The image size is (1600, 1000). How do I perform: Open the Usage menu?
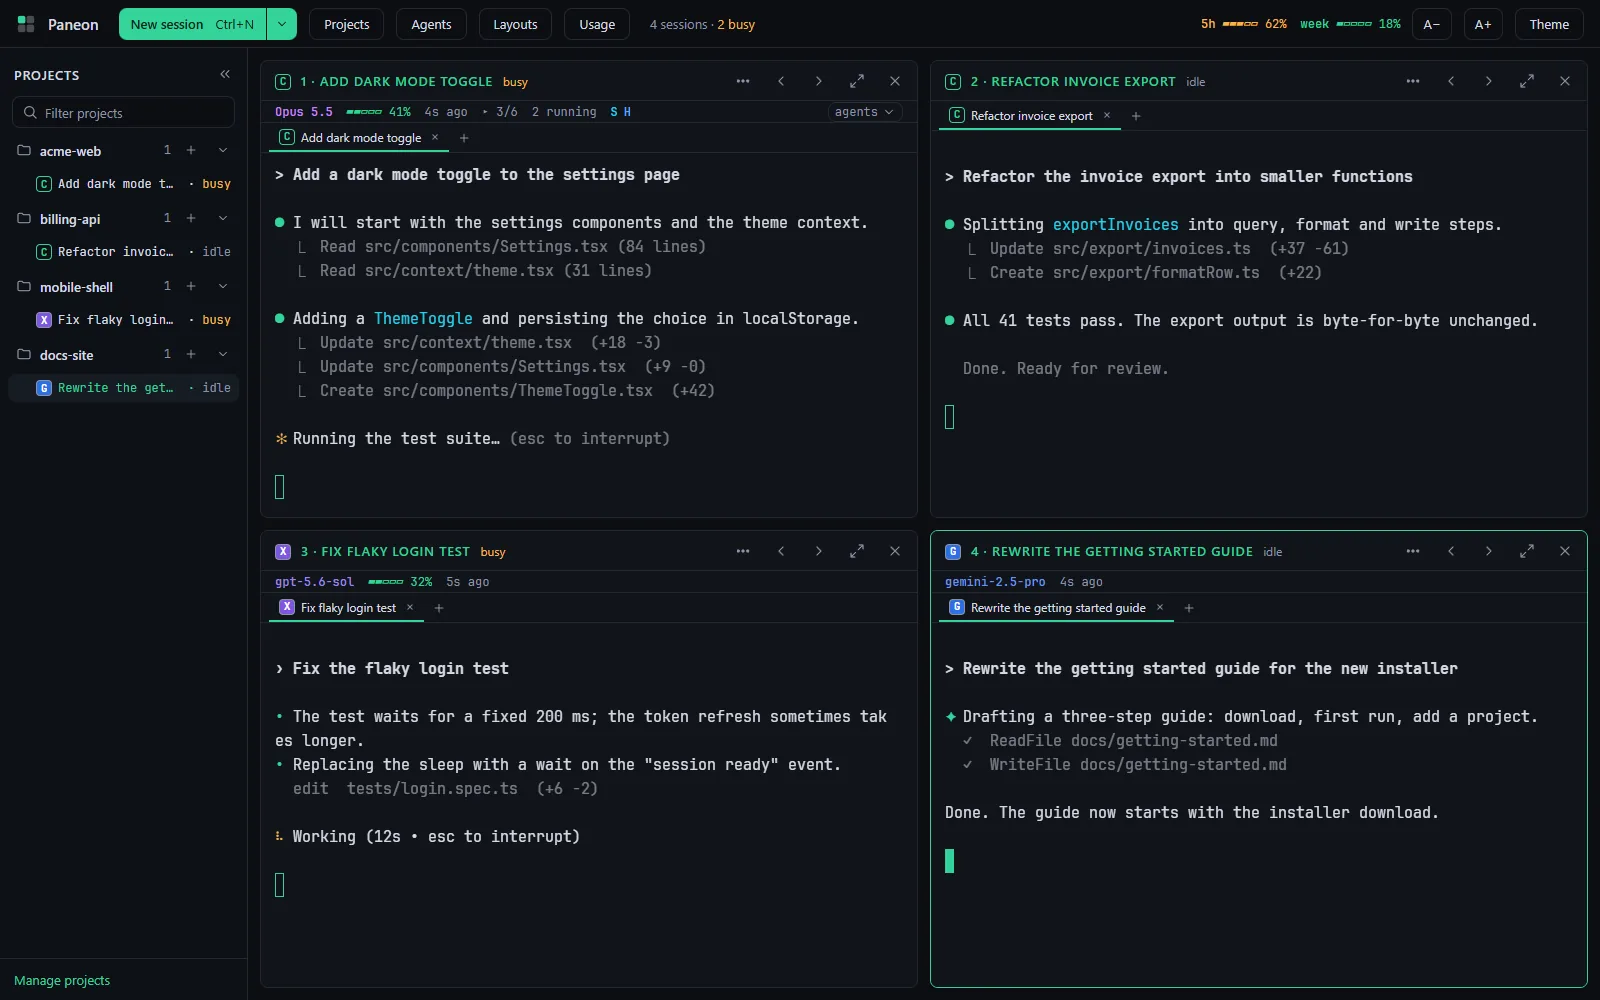[x=597, y=24]
